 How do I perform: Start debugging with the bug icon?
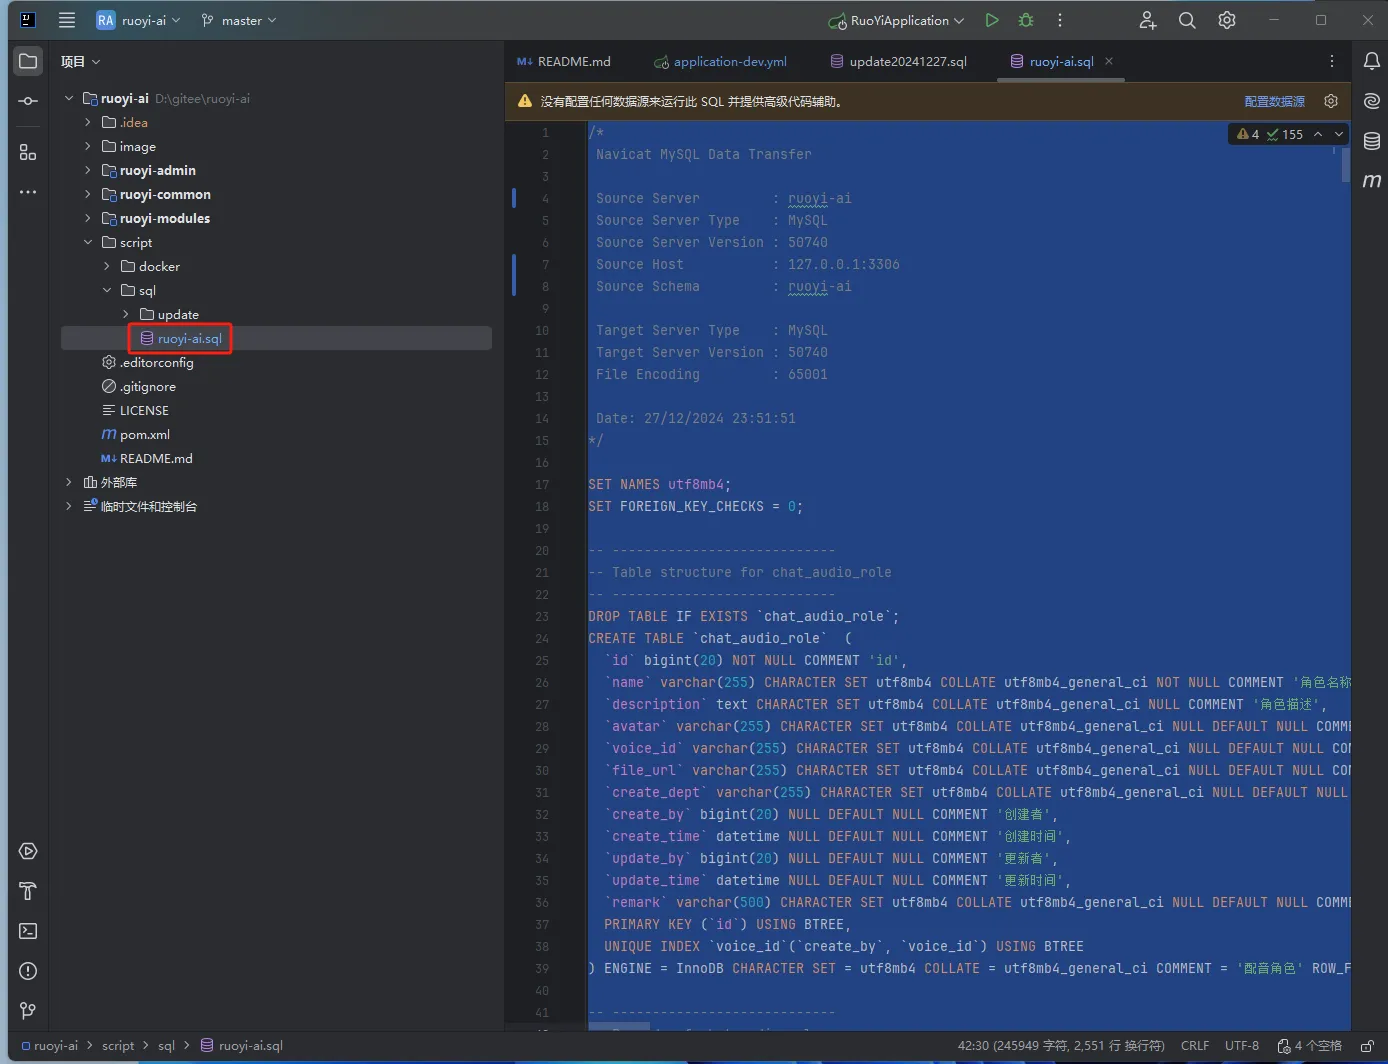pyautogui.click(x=1025, y=20)
